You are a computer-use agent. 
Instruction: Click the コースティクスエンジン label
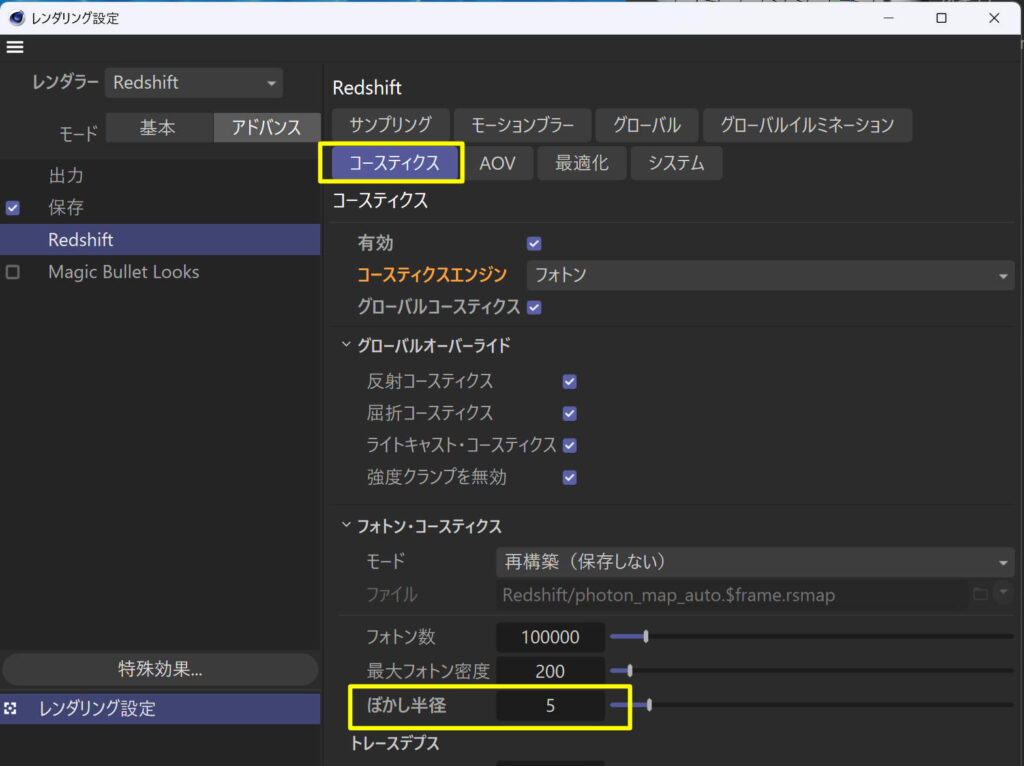click(x=432, y=275)
